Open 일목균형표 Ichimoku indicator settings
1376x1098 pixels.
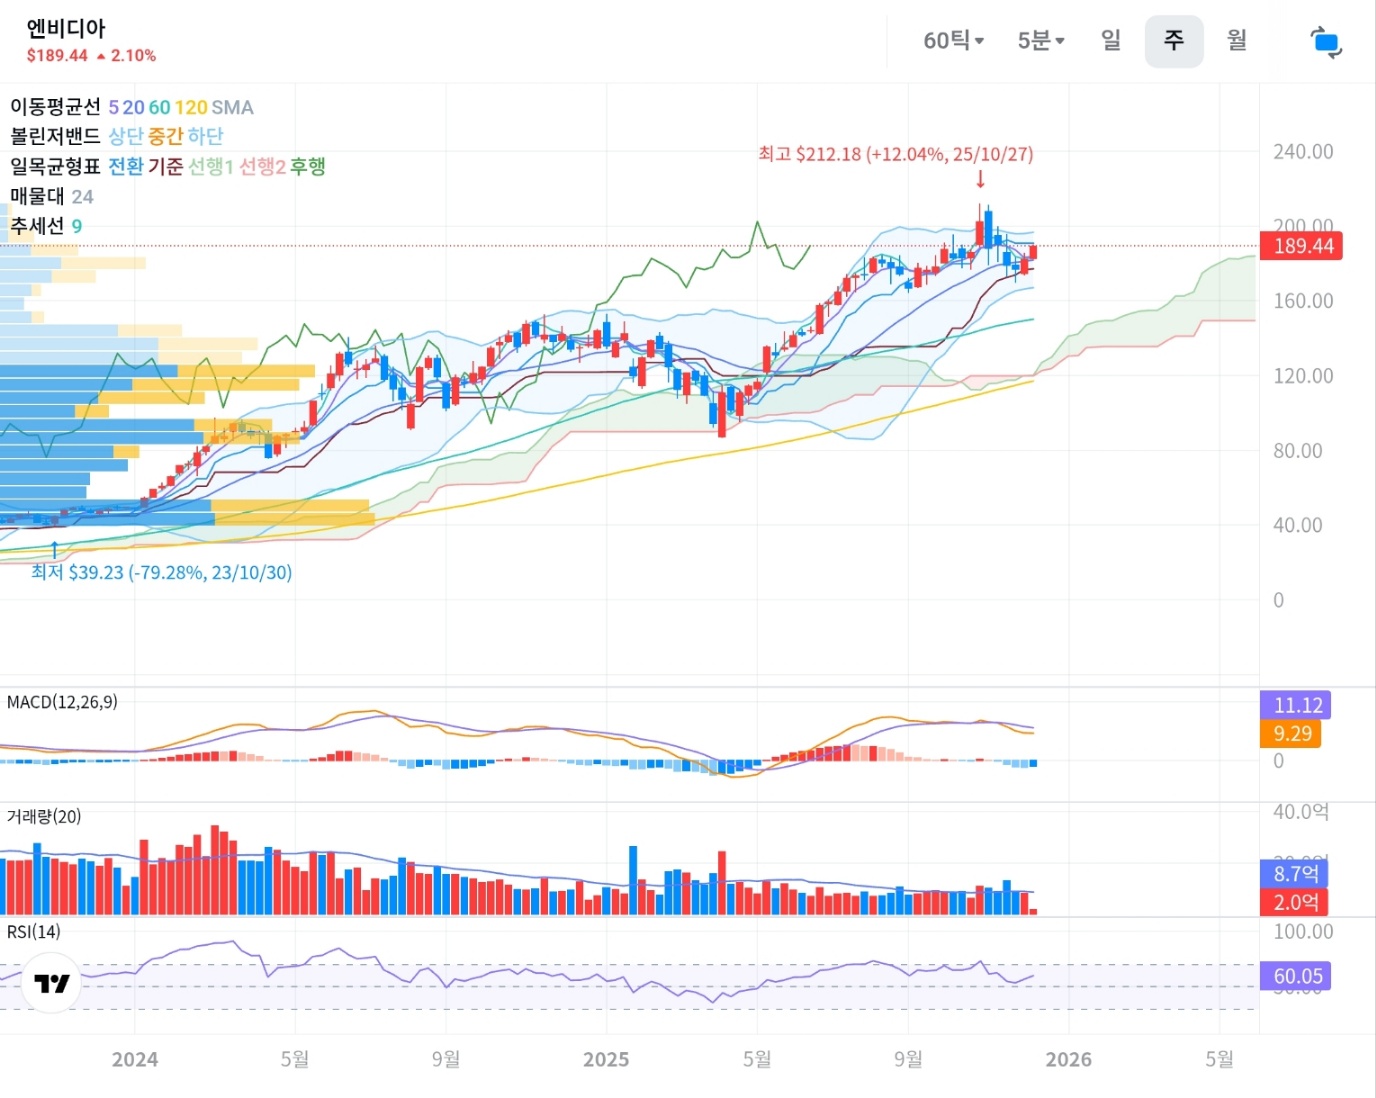[55, 166]
